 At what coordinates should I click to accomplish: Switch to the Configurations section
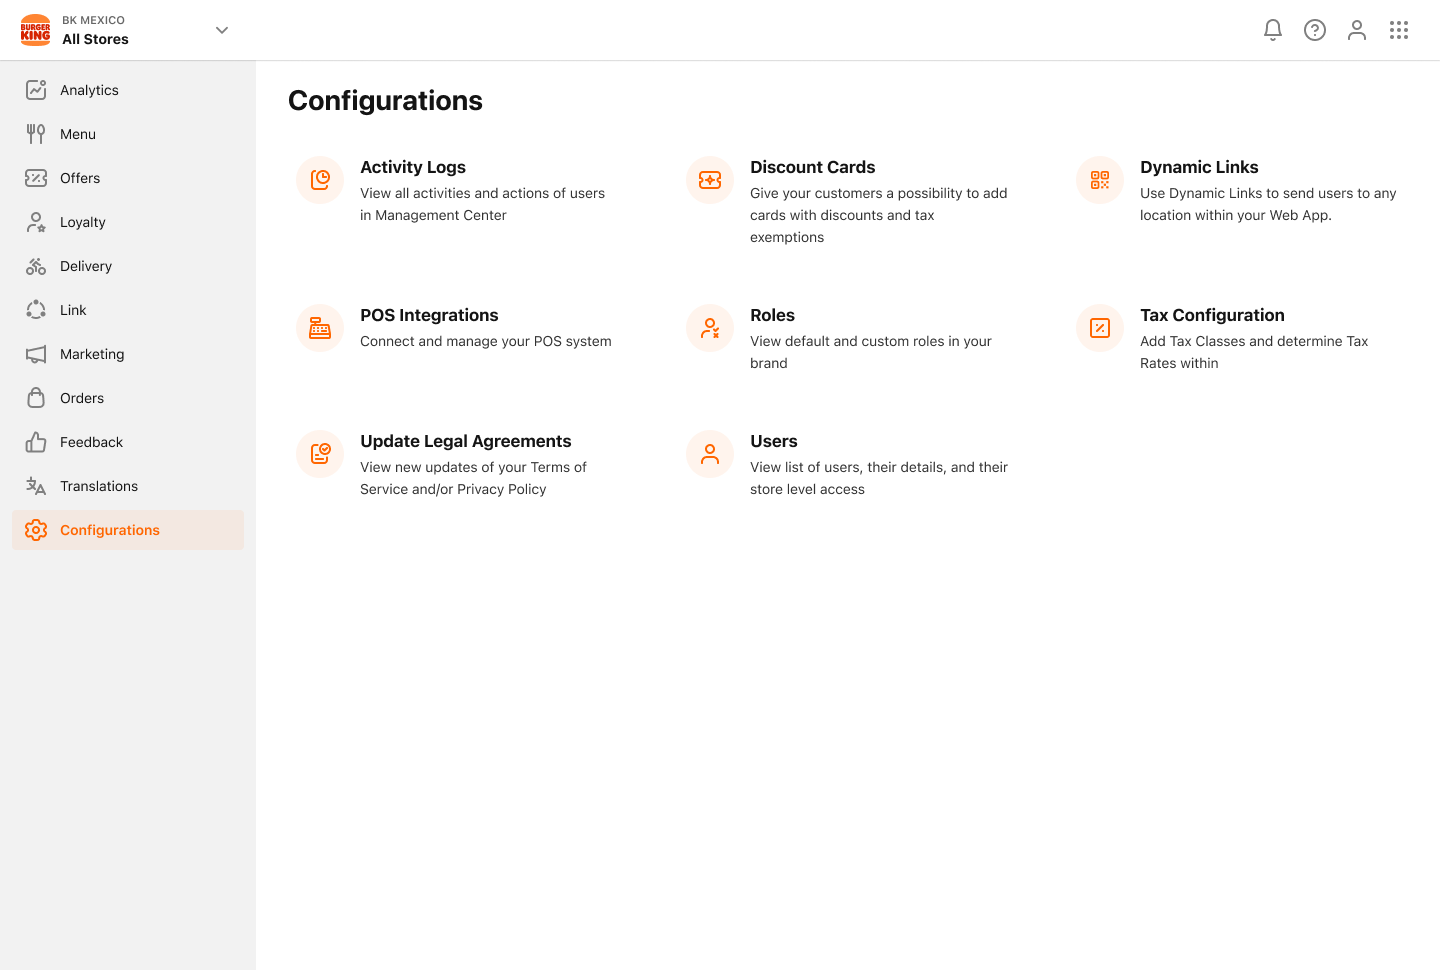[110, 530]
